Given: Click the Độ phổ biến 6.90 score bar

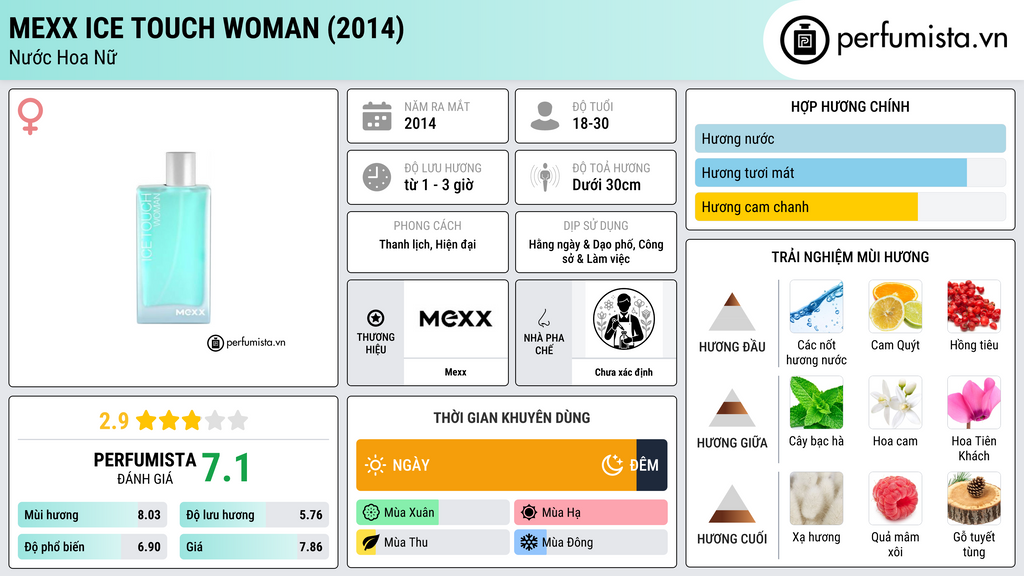Looking at the screenshot, I should tap(93, 547).
